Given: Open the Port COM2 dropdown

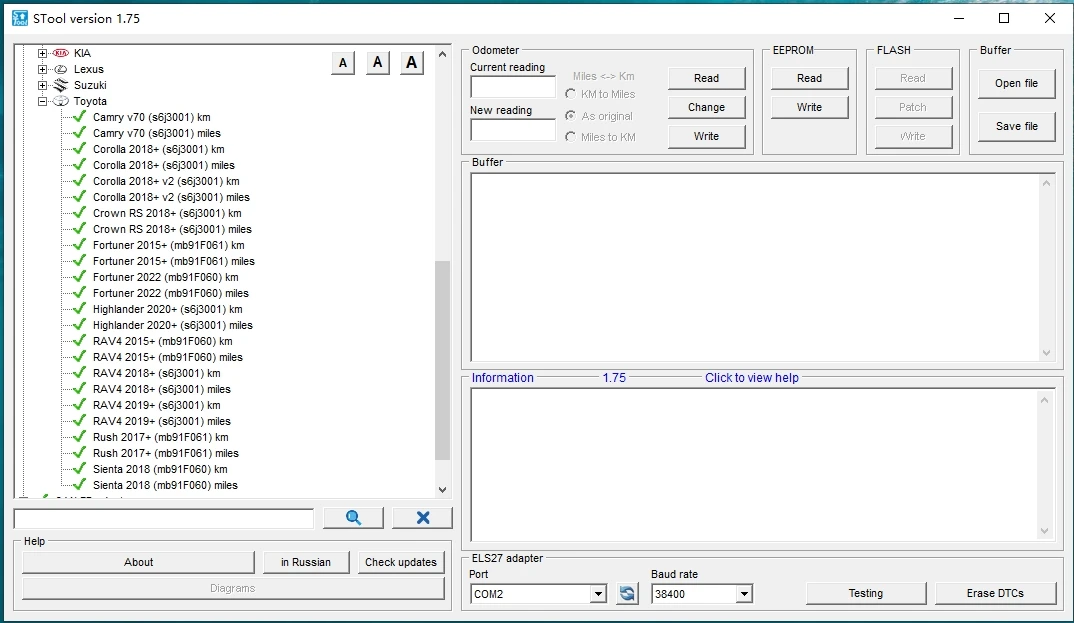Looking at the screenshot, I should [x=598, y=594].
